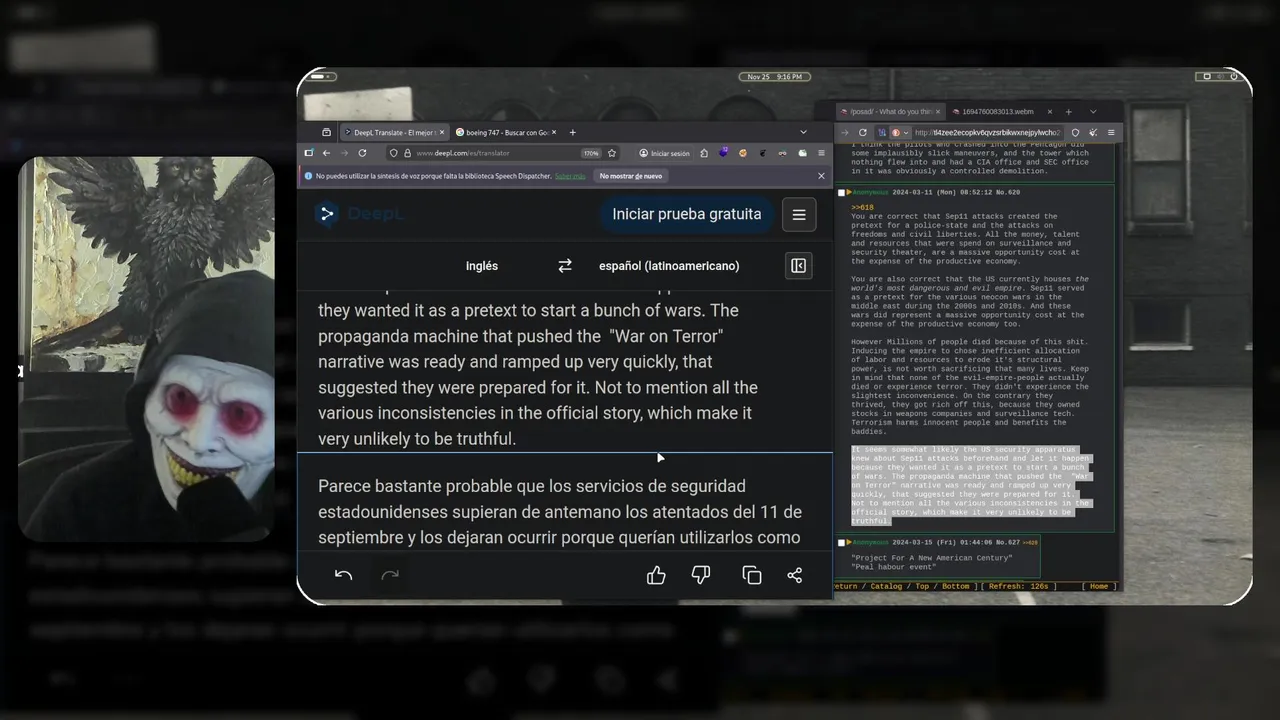This screenshot has width=1280, height=720.
Task: Follow the >>628 backlink on post No.627
Action: 1030,542
